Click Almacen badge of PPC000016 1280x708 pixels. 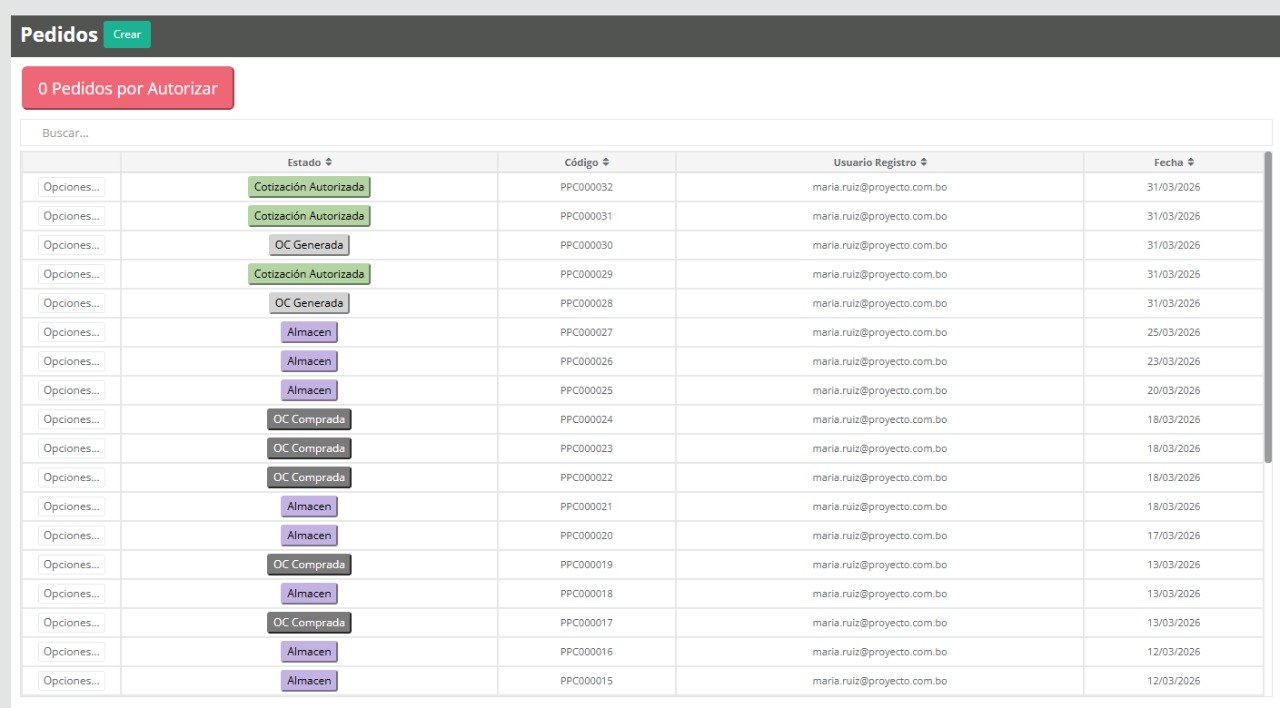309,651
